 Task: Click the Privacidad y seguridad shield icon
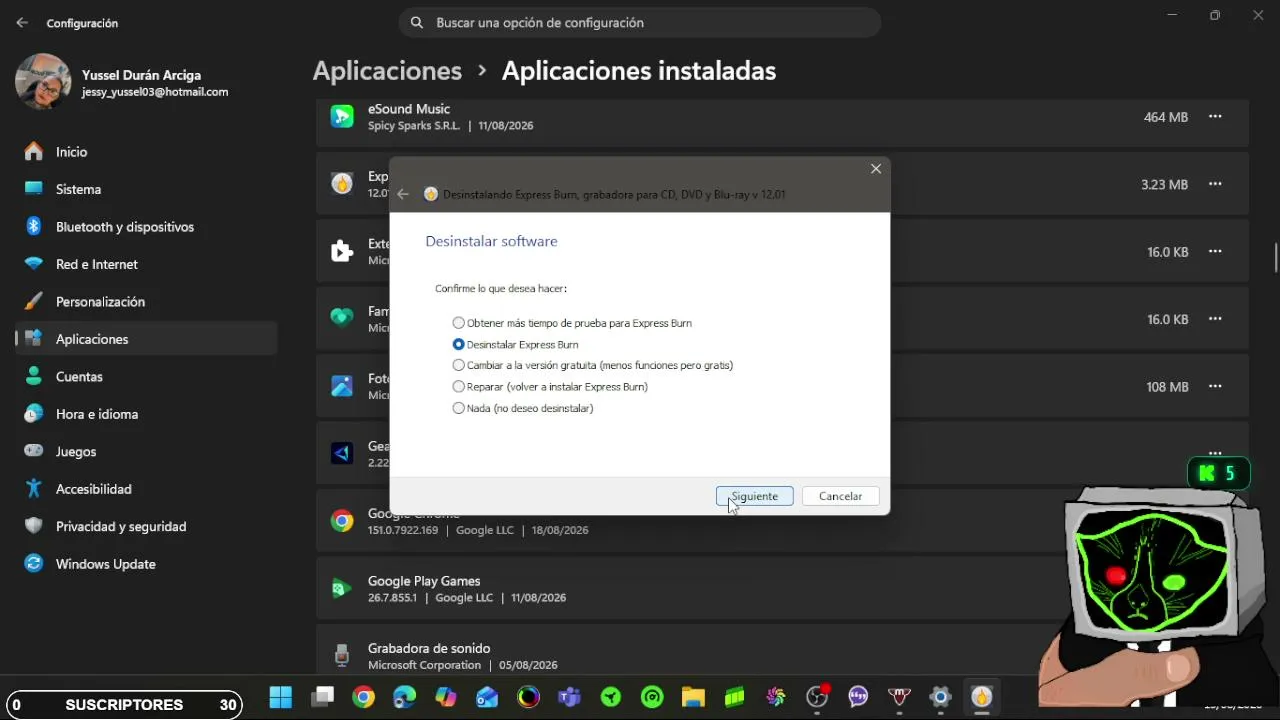(x=34, y=526)
